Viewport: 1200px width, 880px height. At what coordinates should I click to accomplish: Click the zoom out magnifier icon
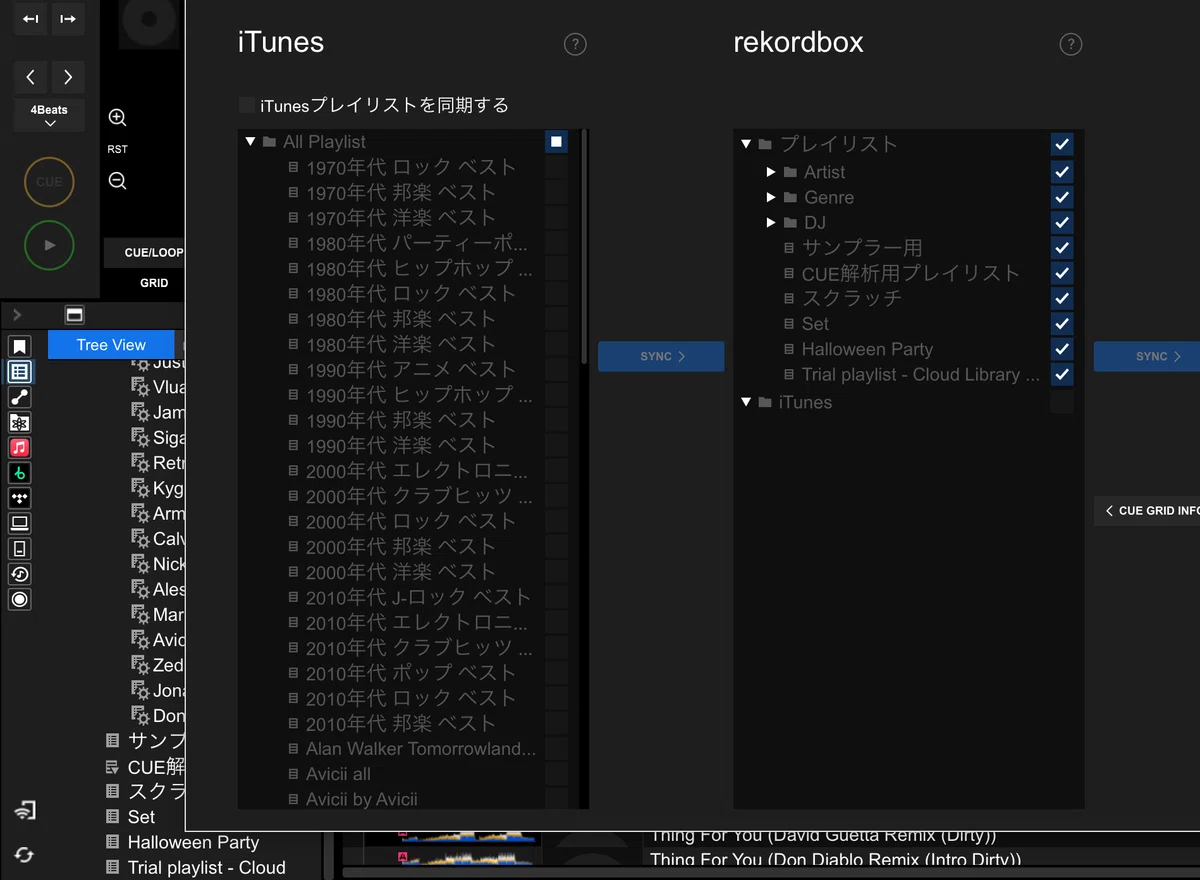point(117,181)
